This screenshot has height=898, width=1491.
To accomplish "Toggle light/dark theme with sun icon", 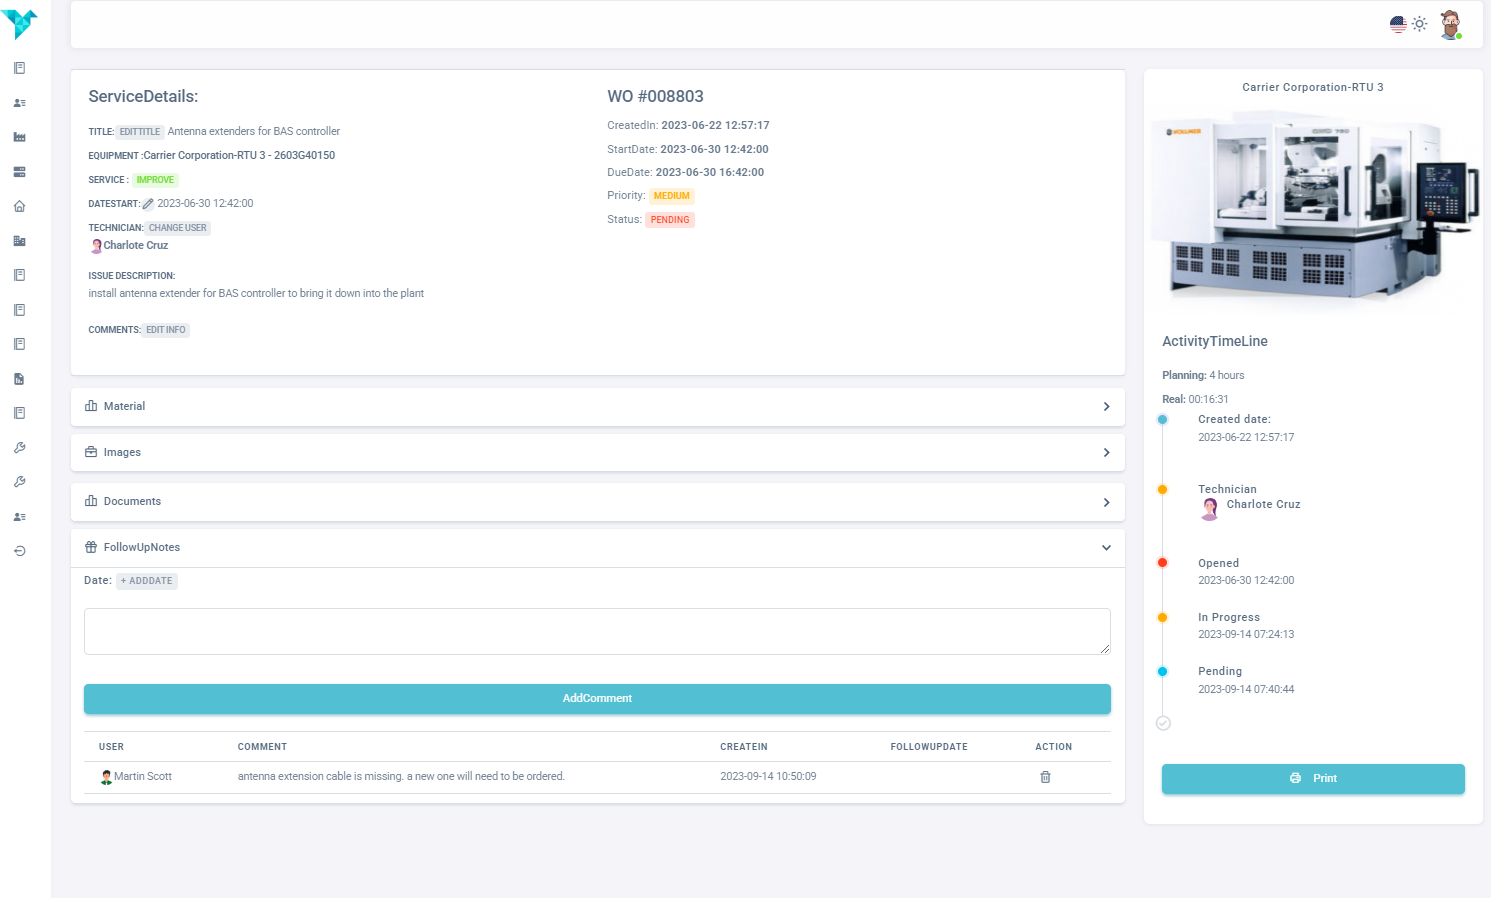I will click(x=1419, y=24).
